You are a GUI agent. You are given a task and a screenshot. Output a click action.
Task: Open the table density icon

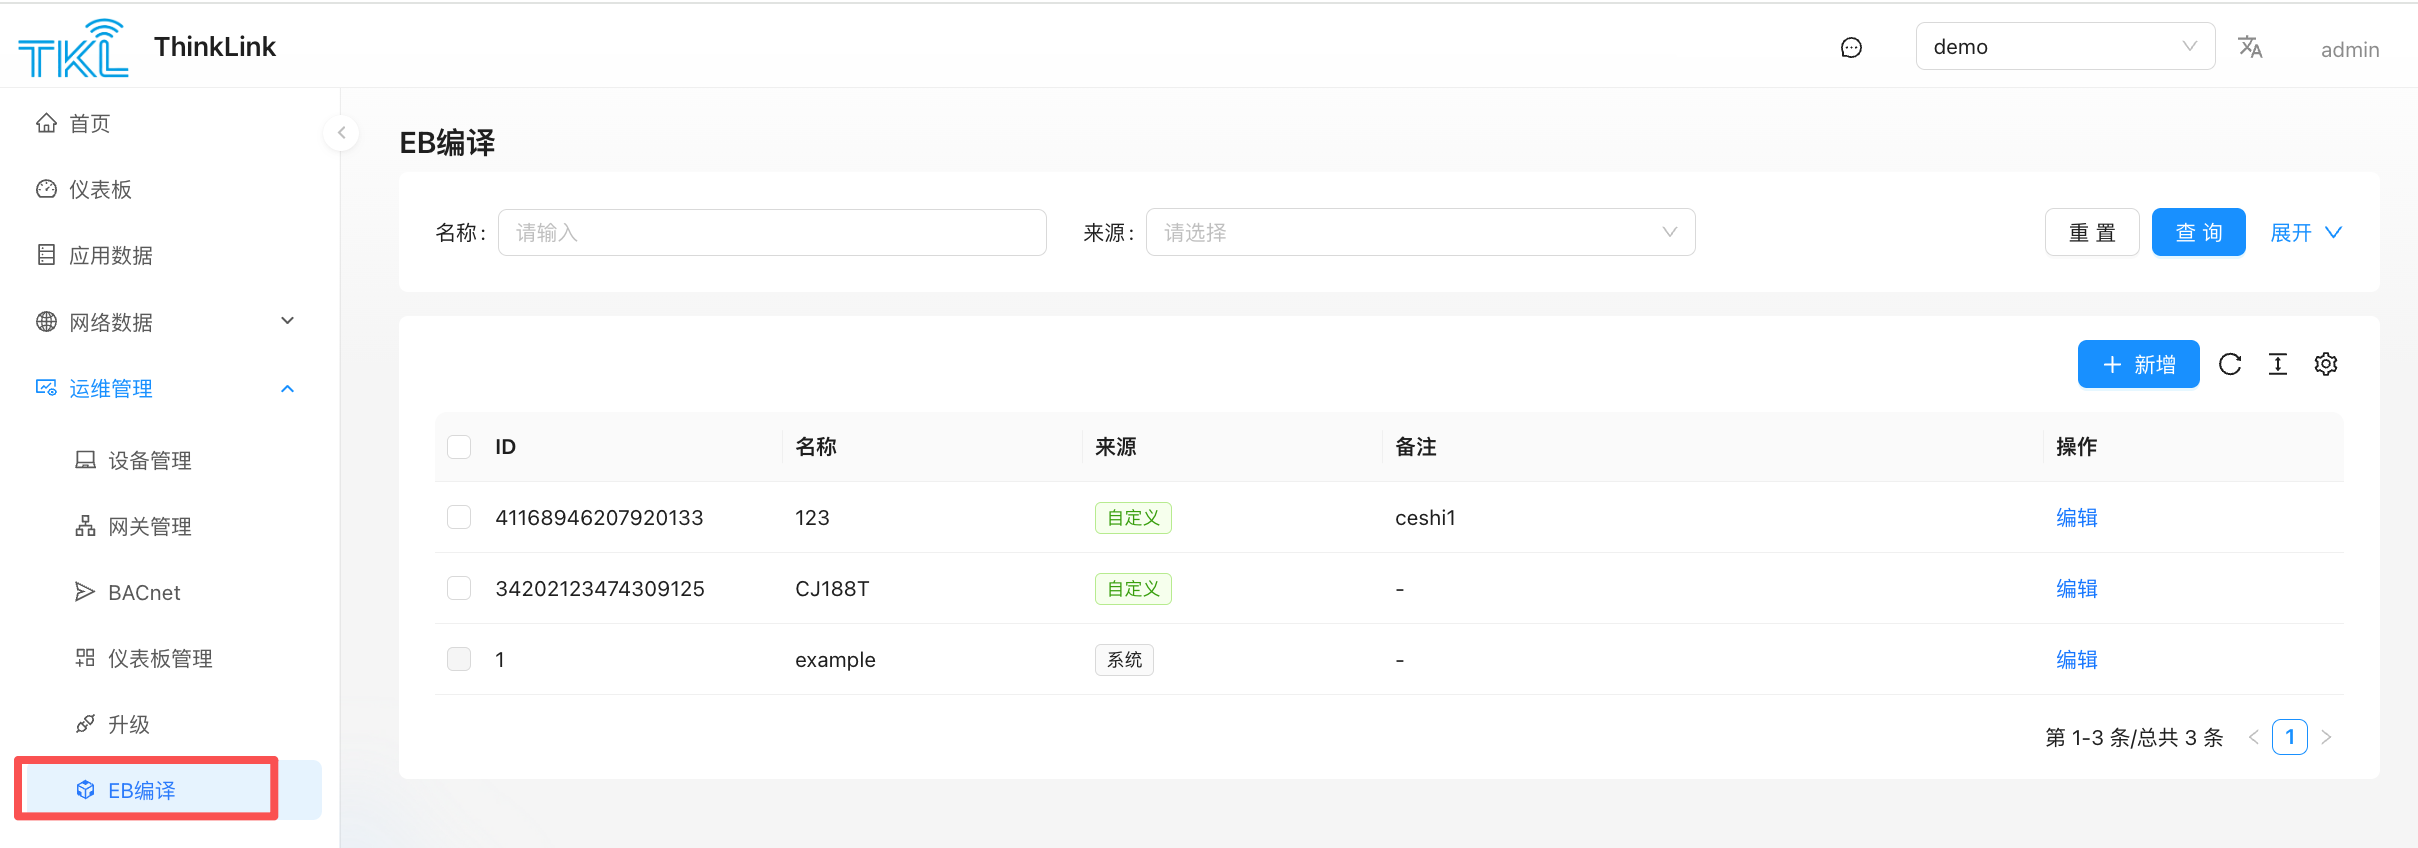click(x=2277, y=364)
